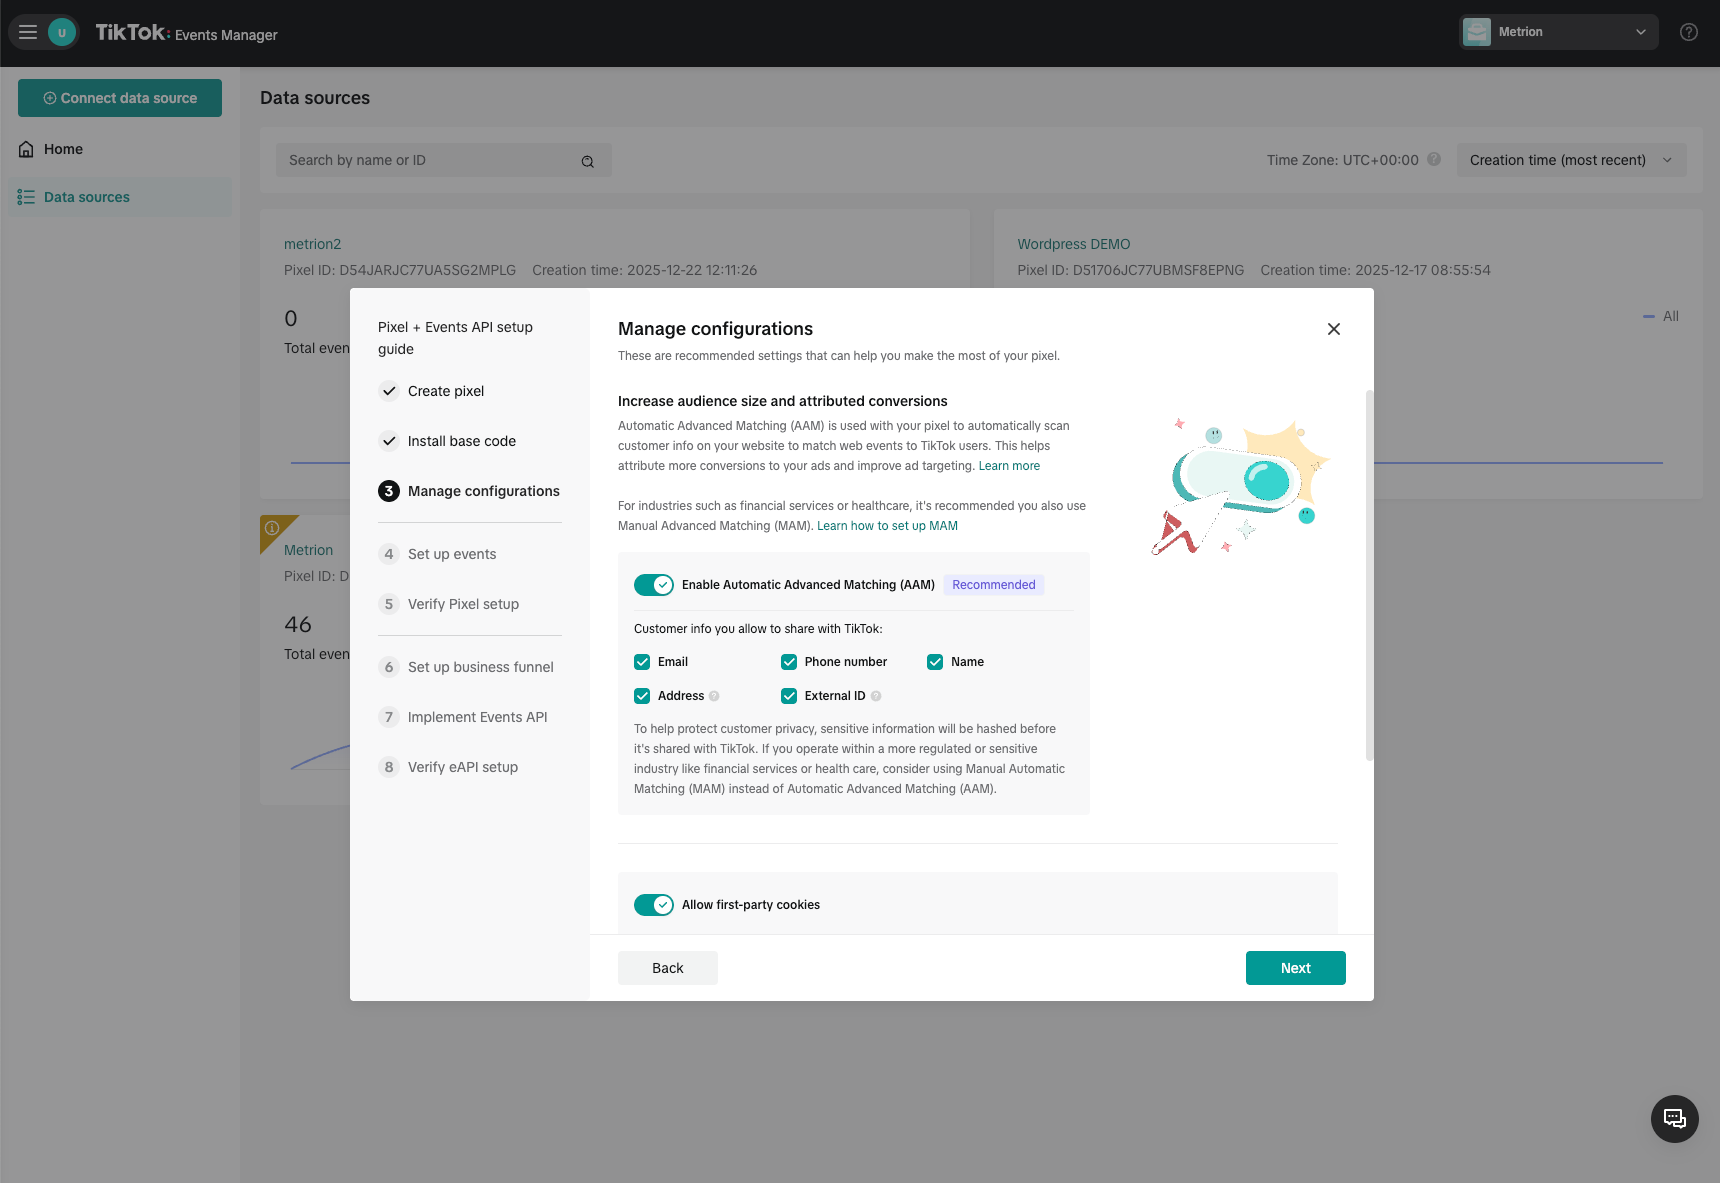Open the Metrion pixel card link
This screenshot has height=1183, width=1720.
click(x=308, y=550)
